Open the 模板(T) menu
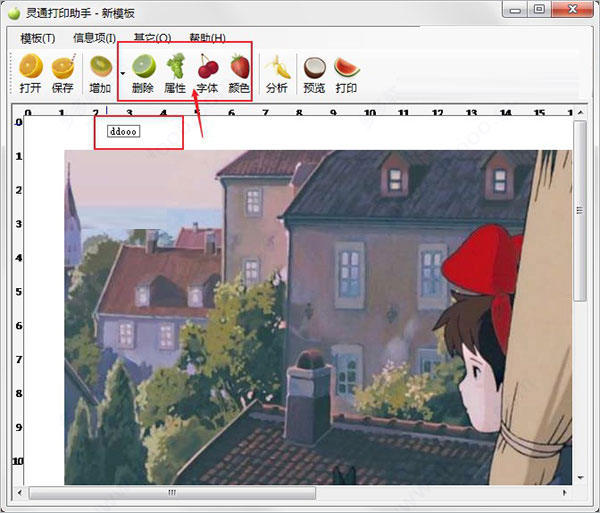600x513 pixels. (x=38, y=38)
